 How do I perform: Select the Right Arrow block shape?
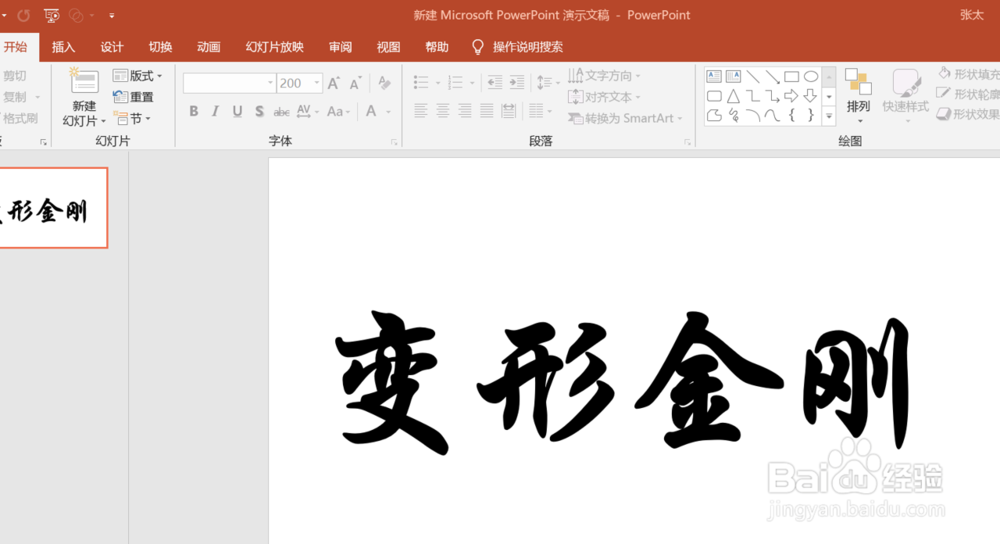pyautogui.click(x=791, y=96)
